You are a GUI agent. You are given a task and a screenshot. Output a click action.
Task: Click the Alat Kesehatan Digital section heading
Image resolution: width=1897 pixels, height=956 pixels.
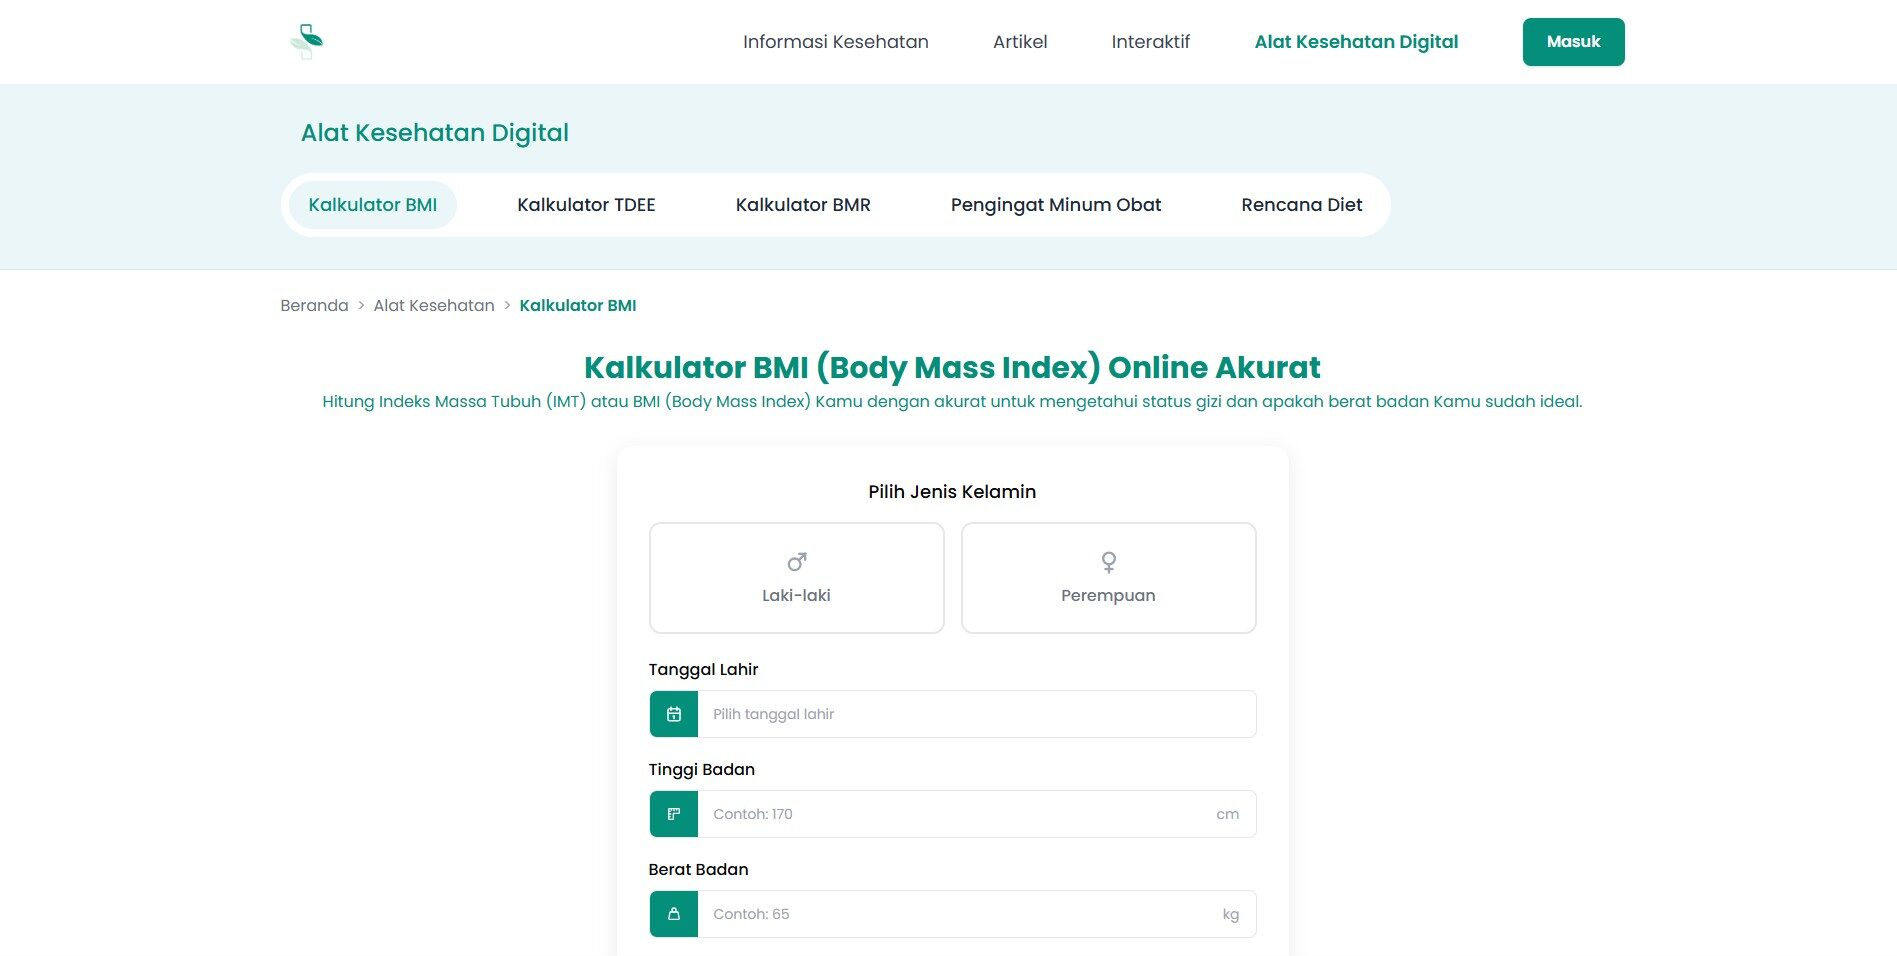435,133
